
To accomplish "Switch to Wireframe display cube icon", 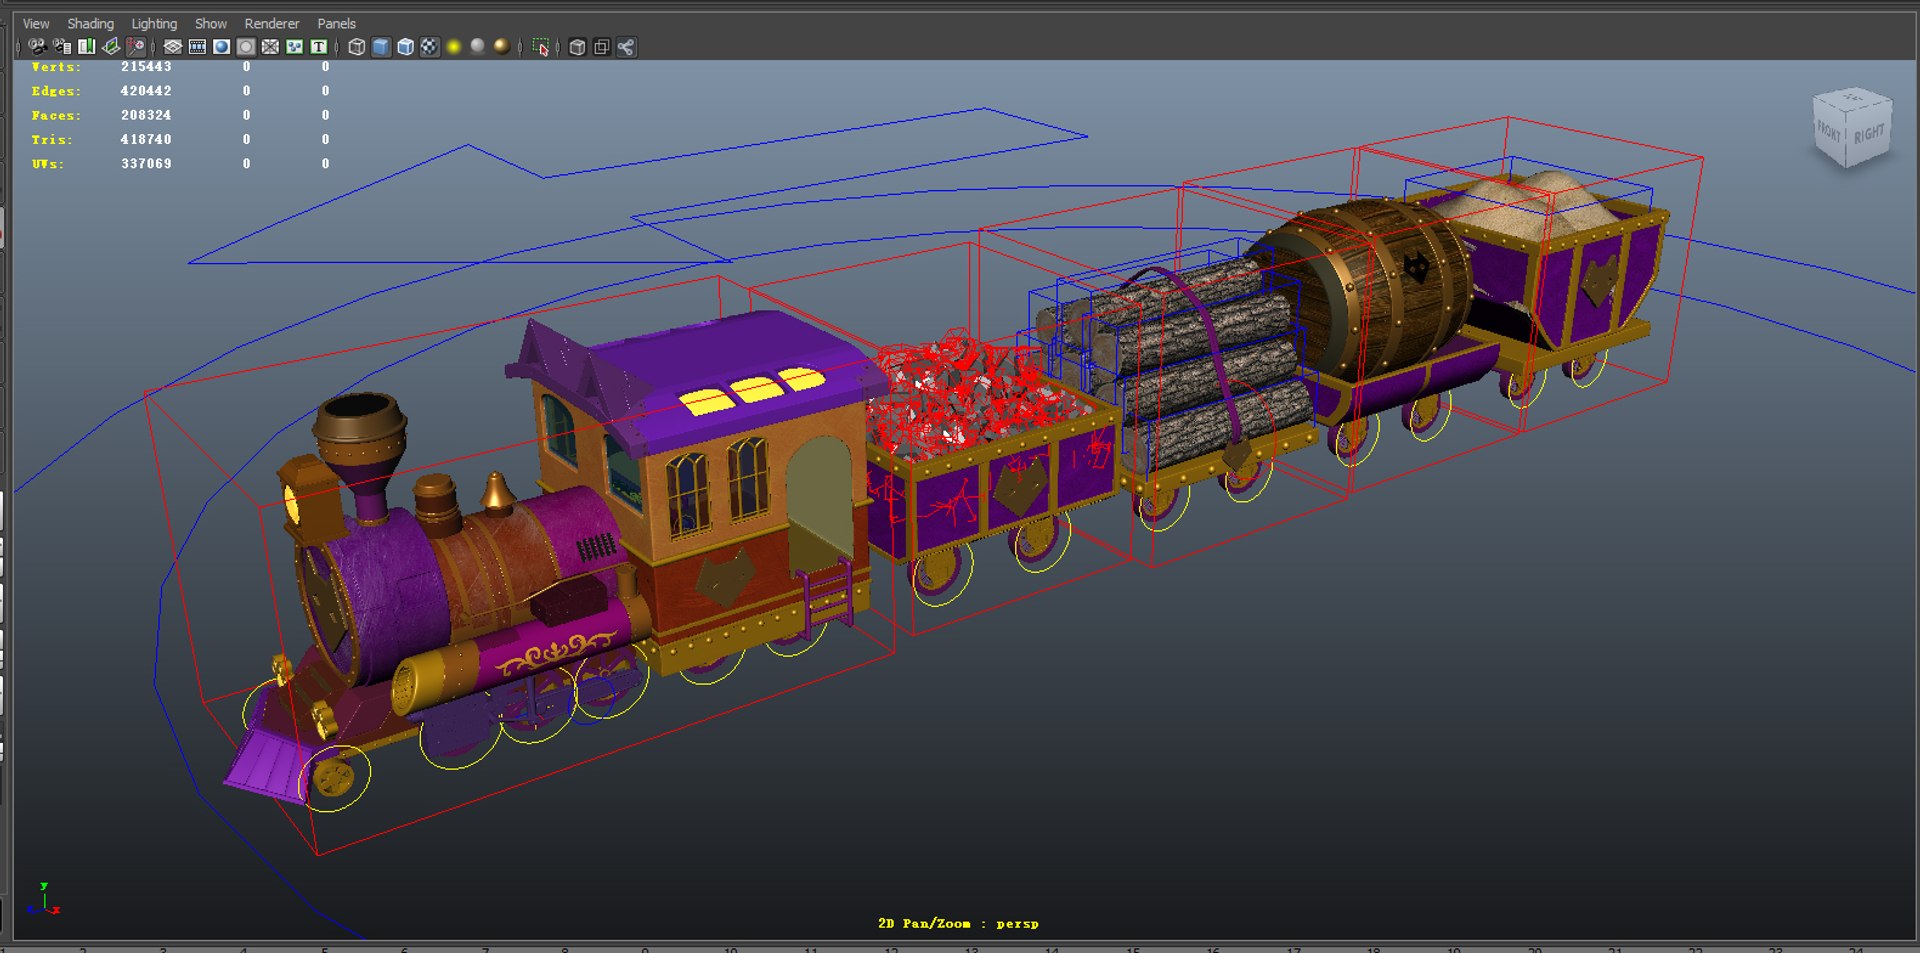I will click(x=356, y=47).
